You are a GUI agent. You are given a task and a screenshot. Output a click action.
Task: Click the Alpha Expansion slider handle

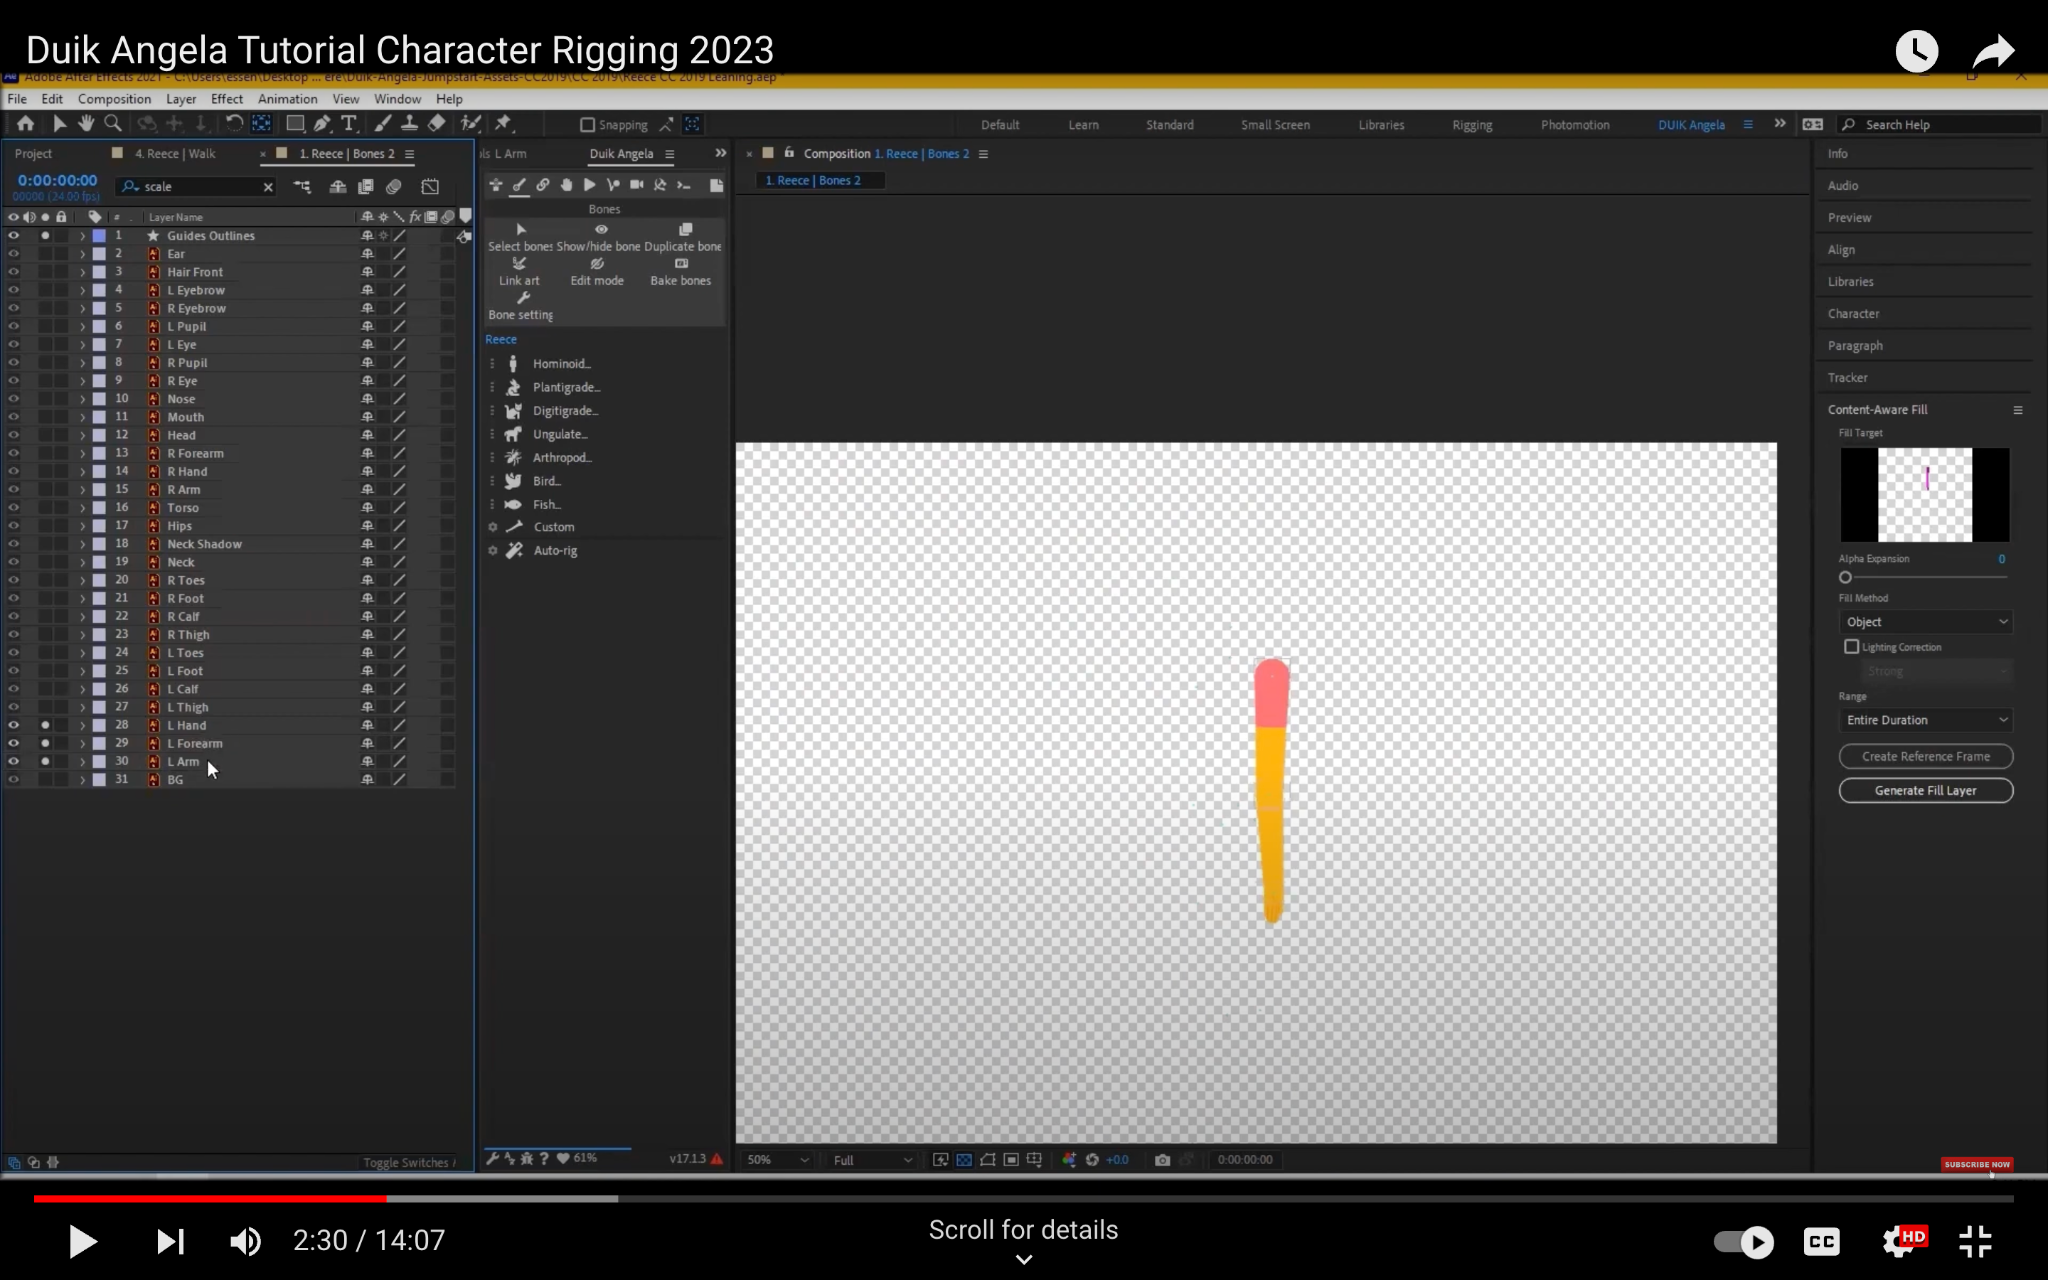tap(1845, 577)
